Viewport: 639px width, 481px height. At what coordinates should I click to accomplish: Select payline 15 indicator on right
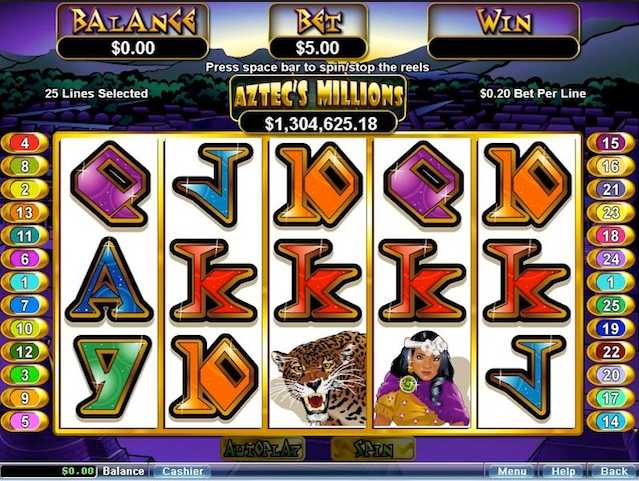(610, 143)
